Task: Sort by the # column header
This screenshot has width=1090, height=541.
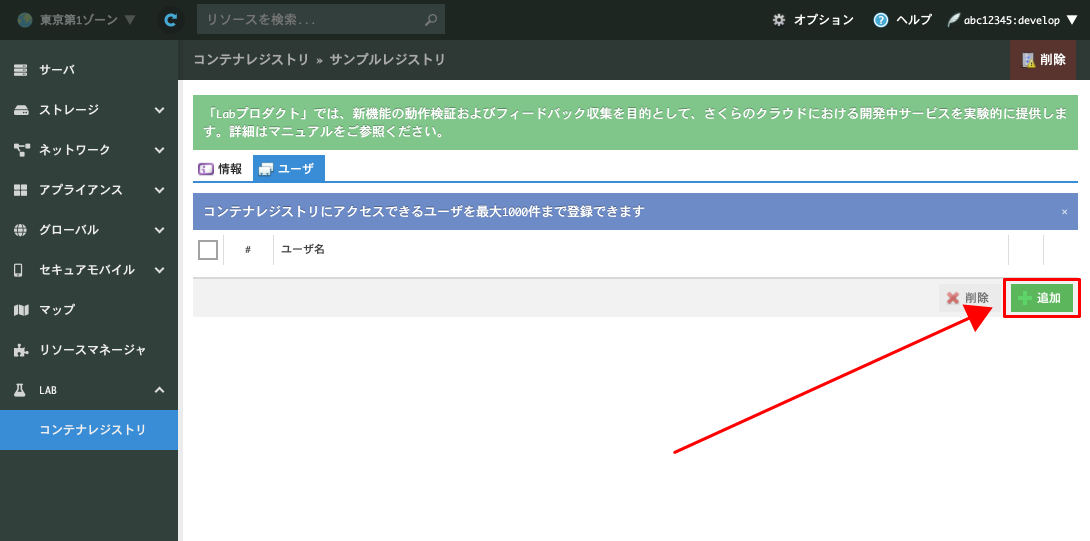Action: [x=248, y=250]
